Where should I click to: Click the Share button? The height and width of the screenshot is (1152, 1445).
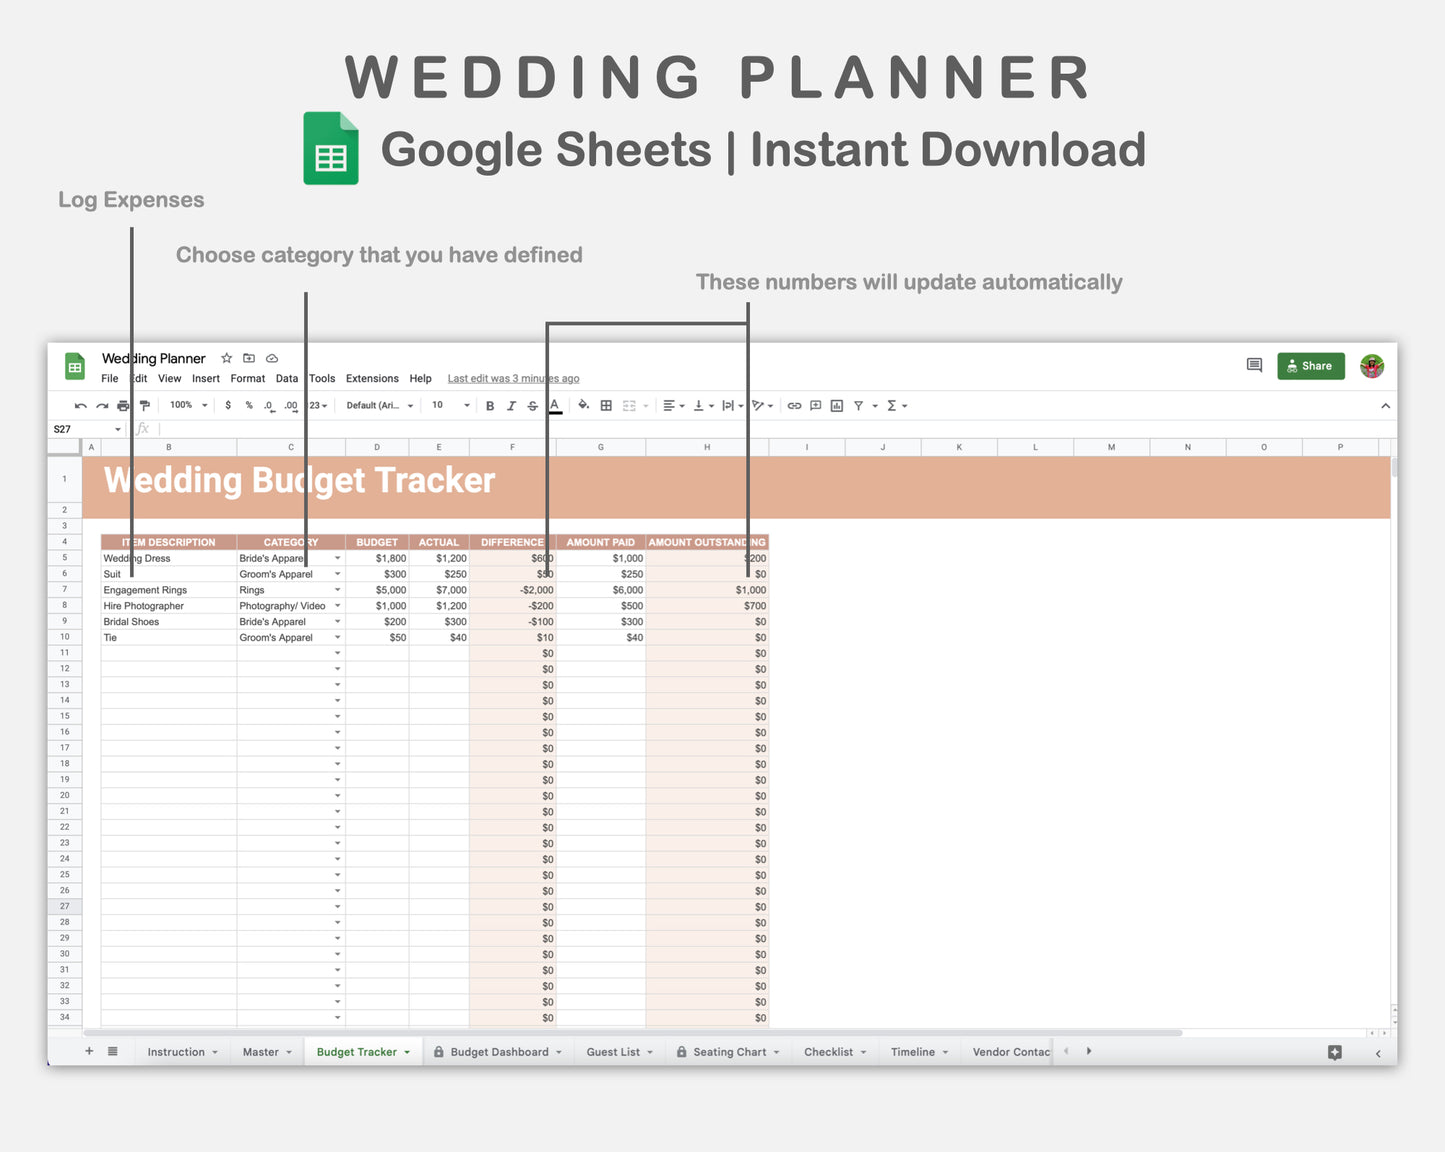1311,366
